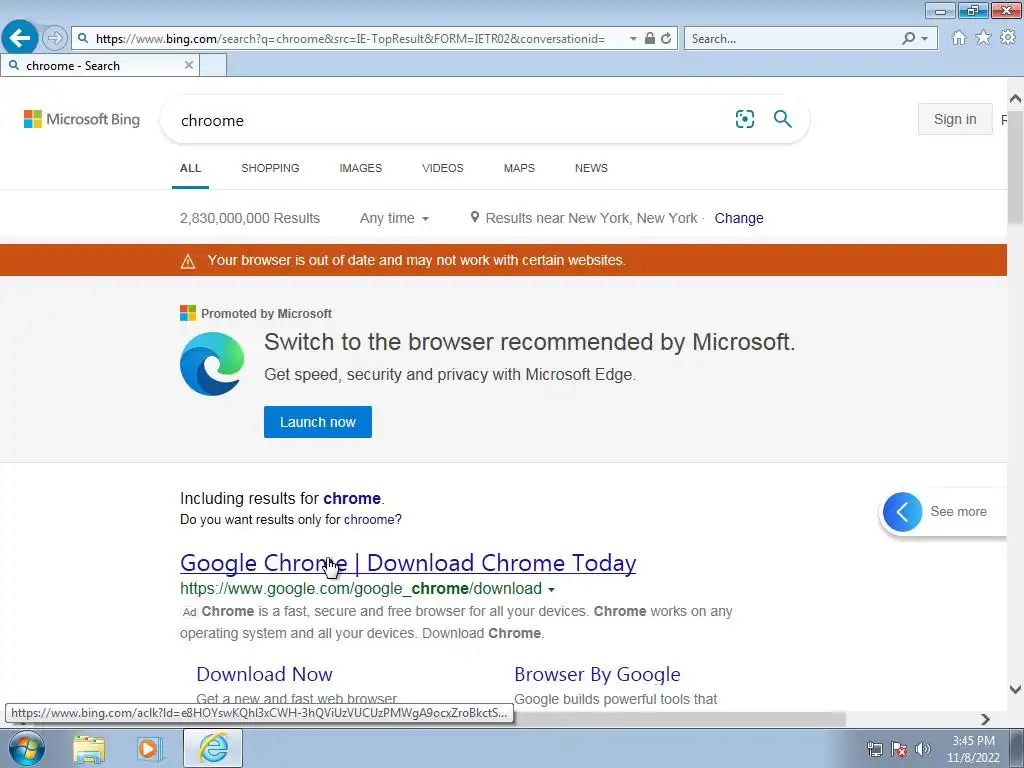Click the address bar URL field
This screenshot has width=1024, height=768.
(x=350, y=39)
